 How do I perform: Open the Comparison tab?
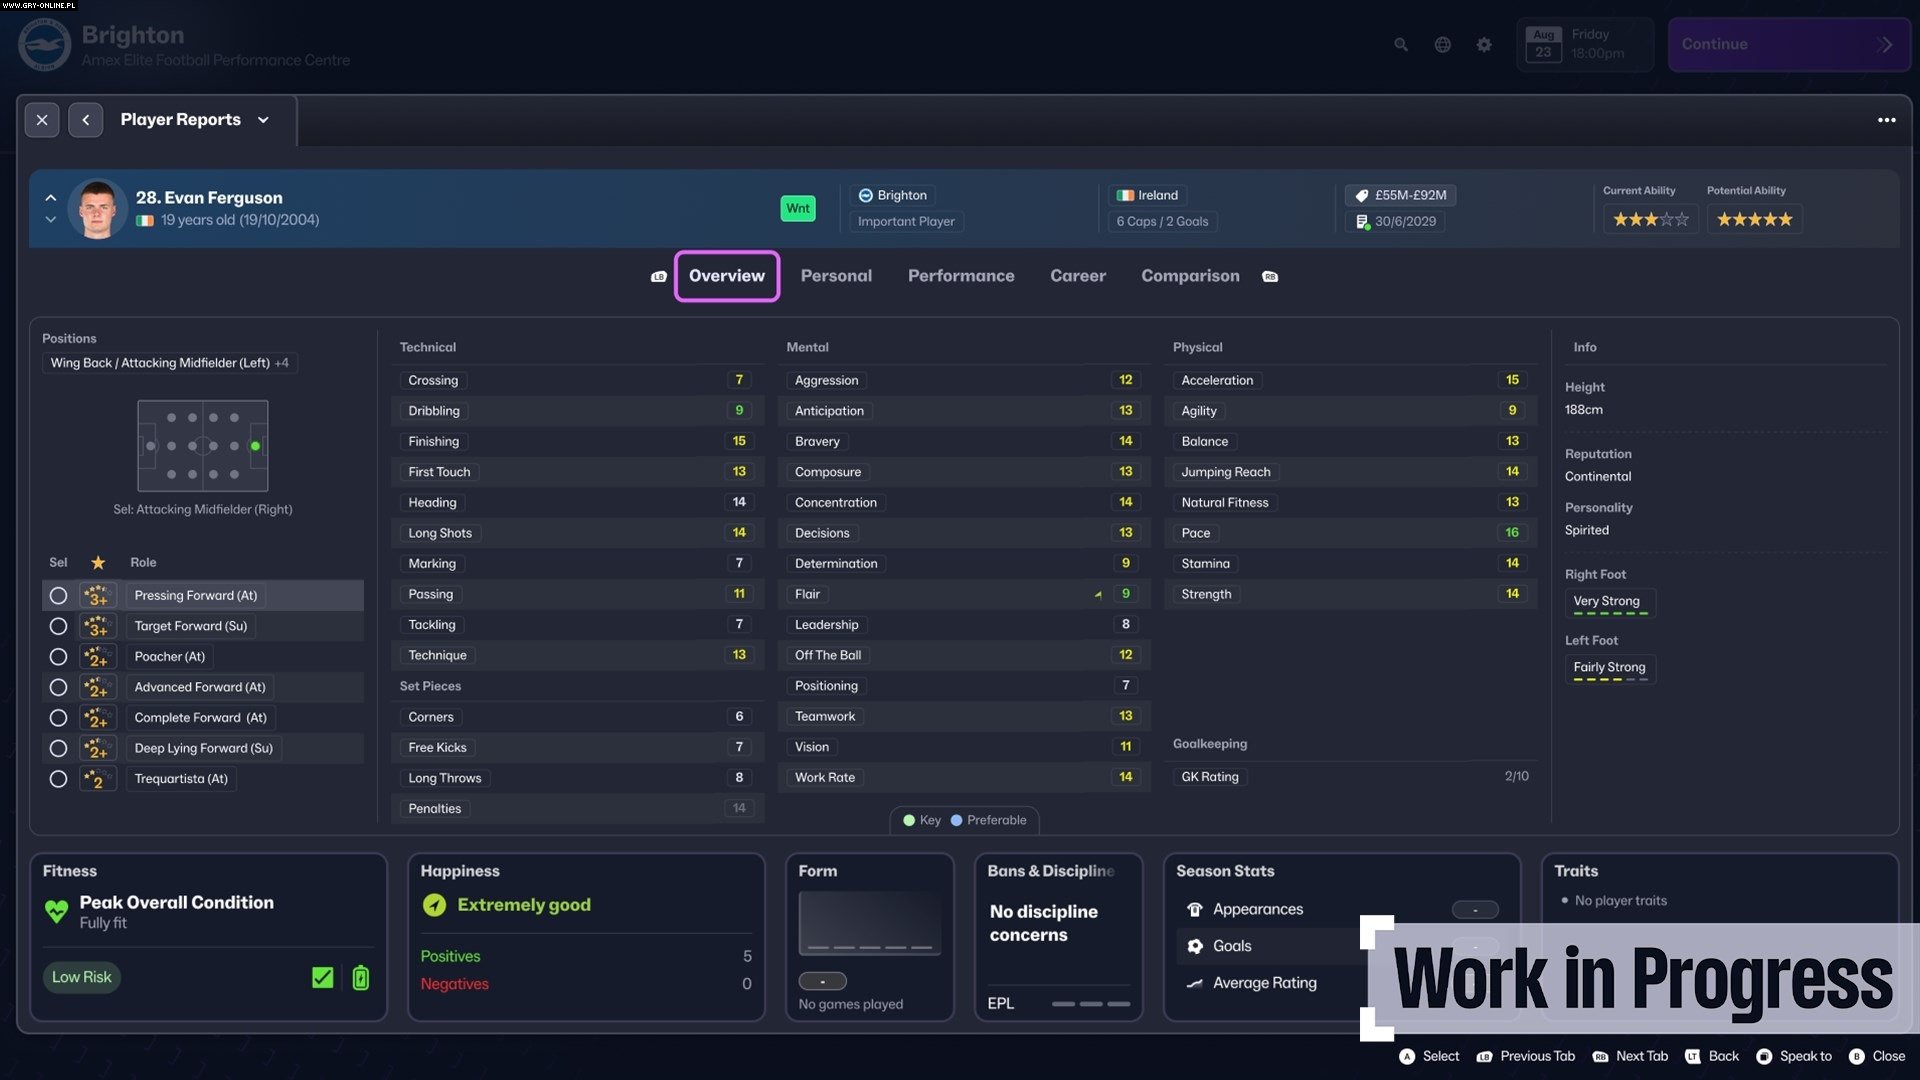[x=1190, y=276]
